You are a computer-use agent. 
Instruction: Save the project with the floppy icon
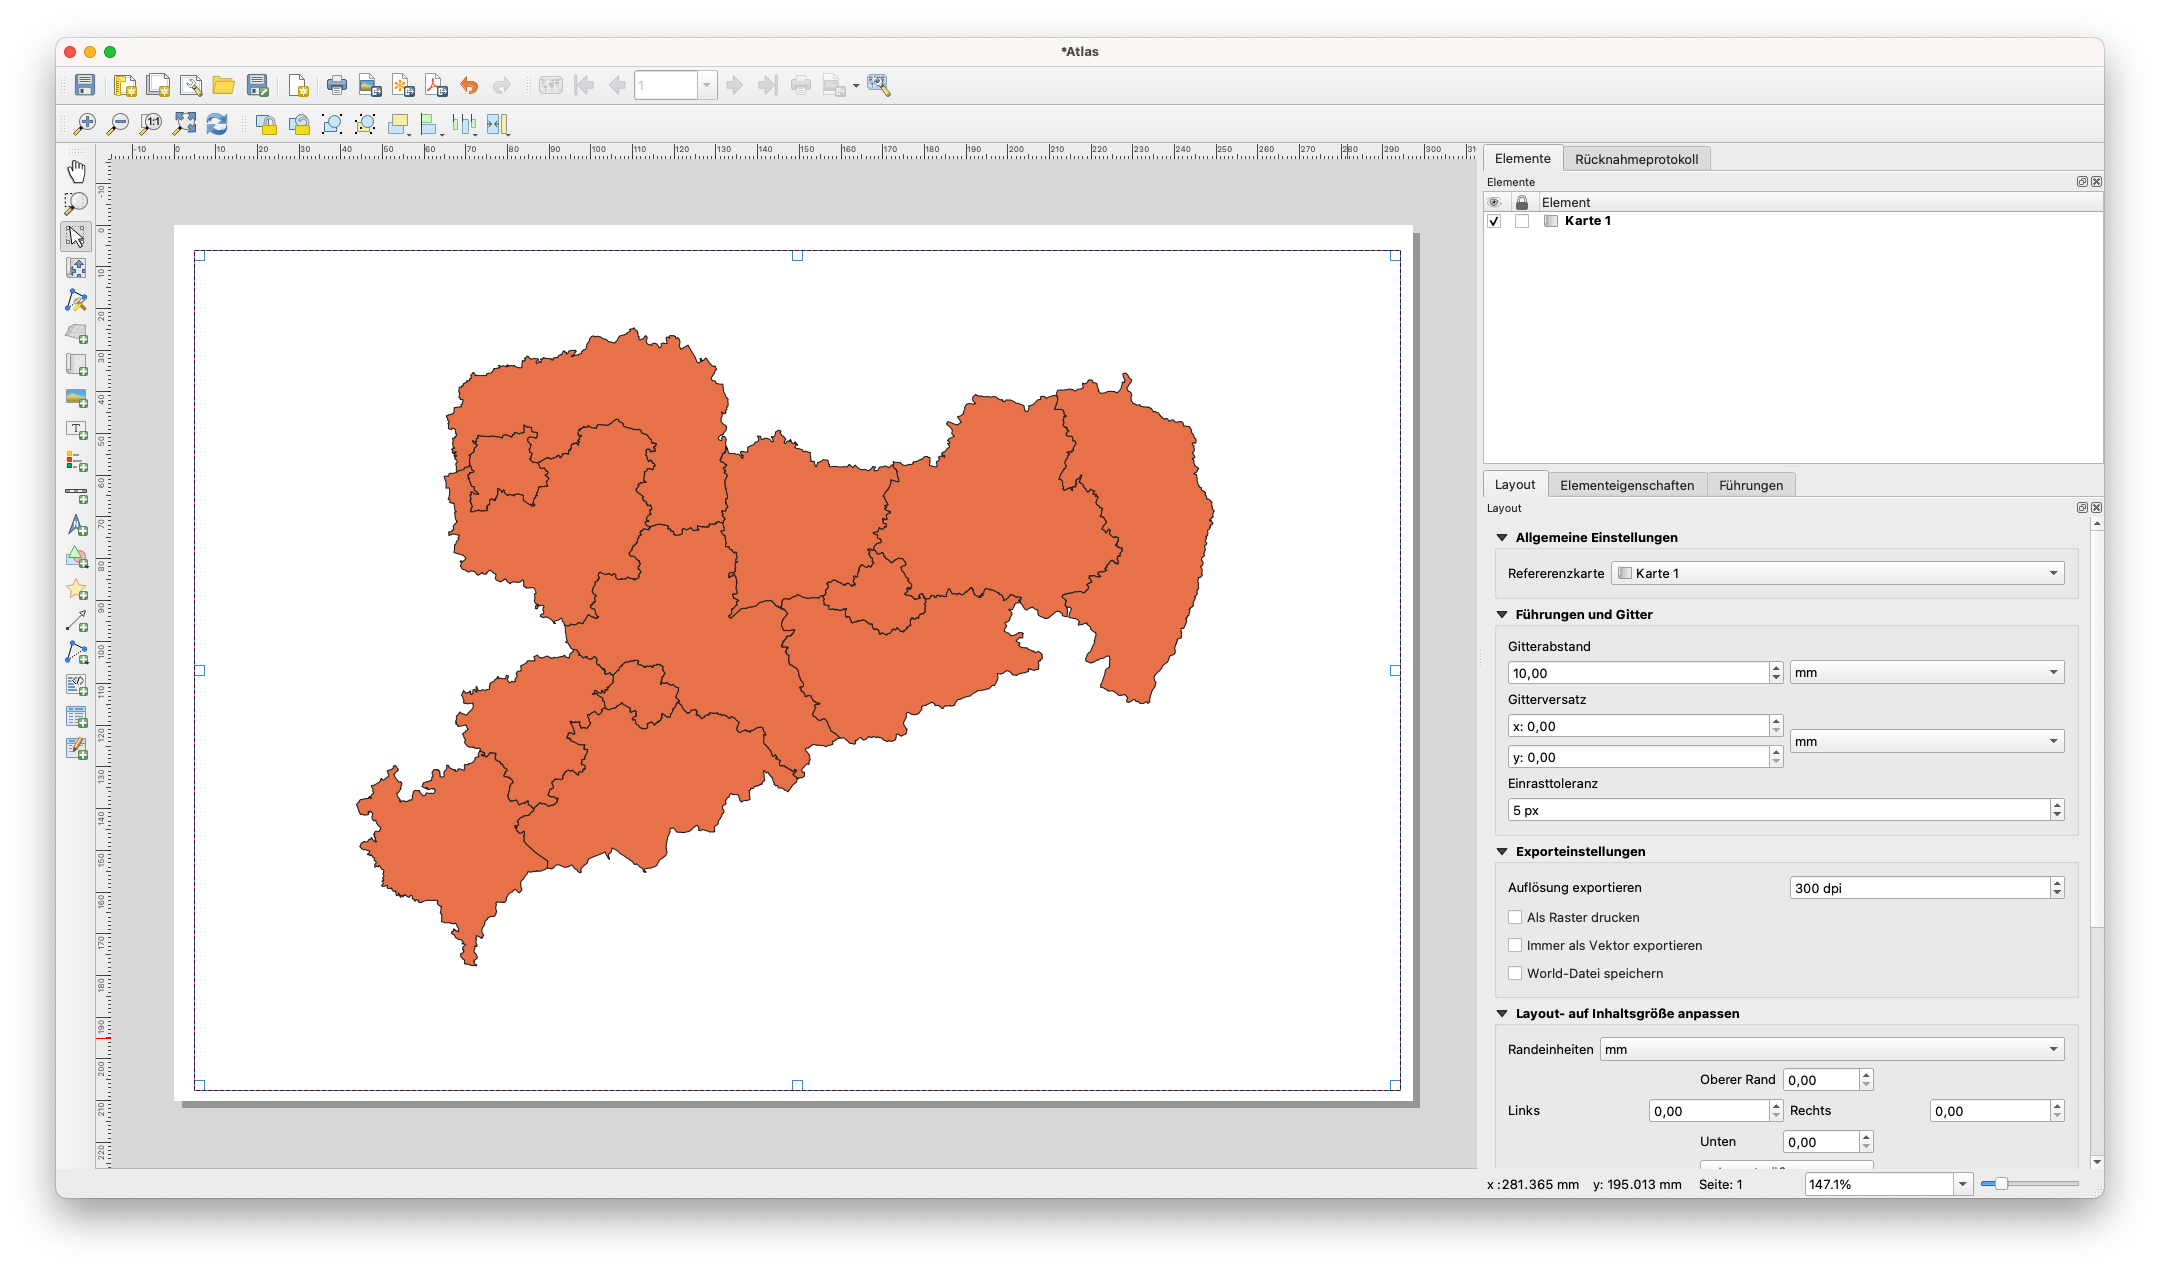click(85, 85)
